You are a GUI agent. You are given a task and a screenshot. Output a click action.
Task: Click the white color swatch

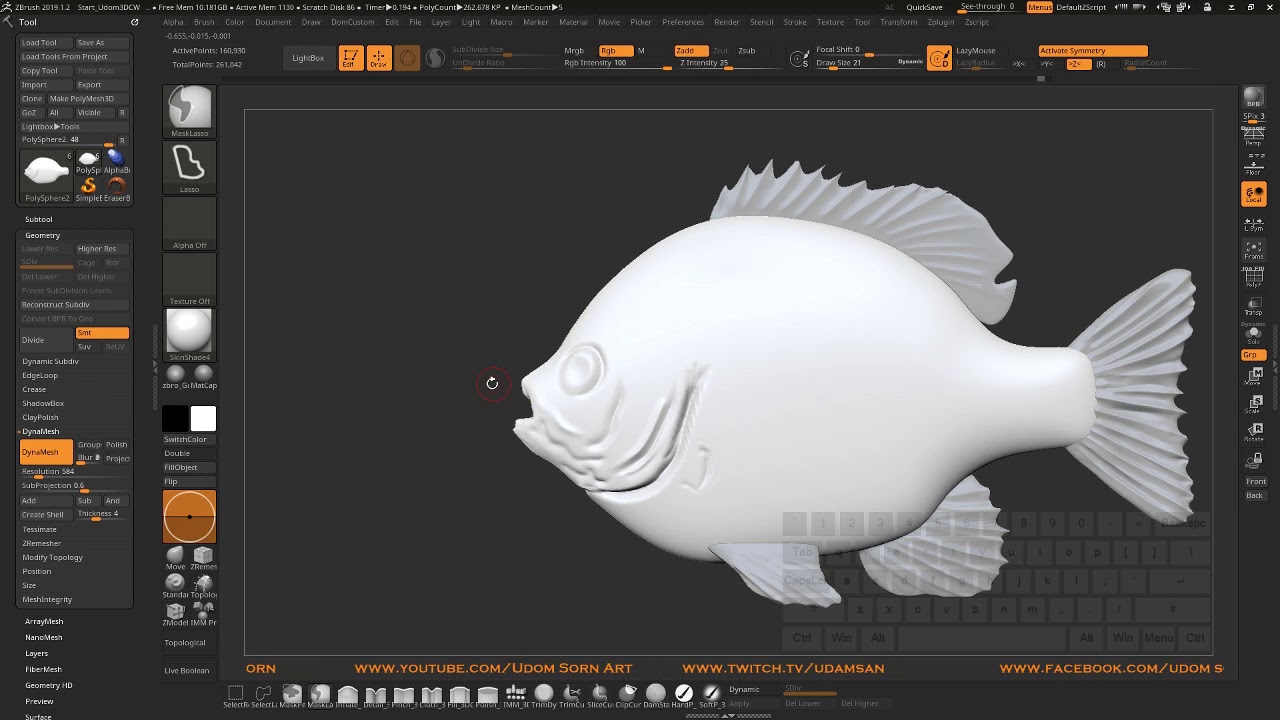tap(203, 419)
